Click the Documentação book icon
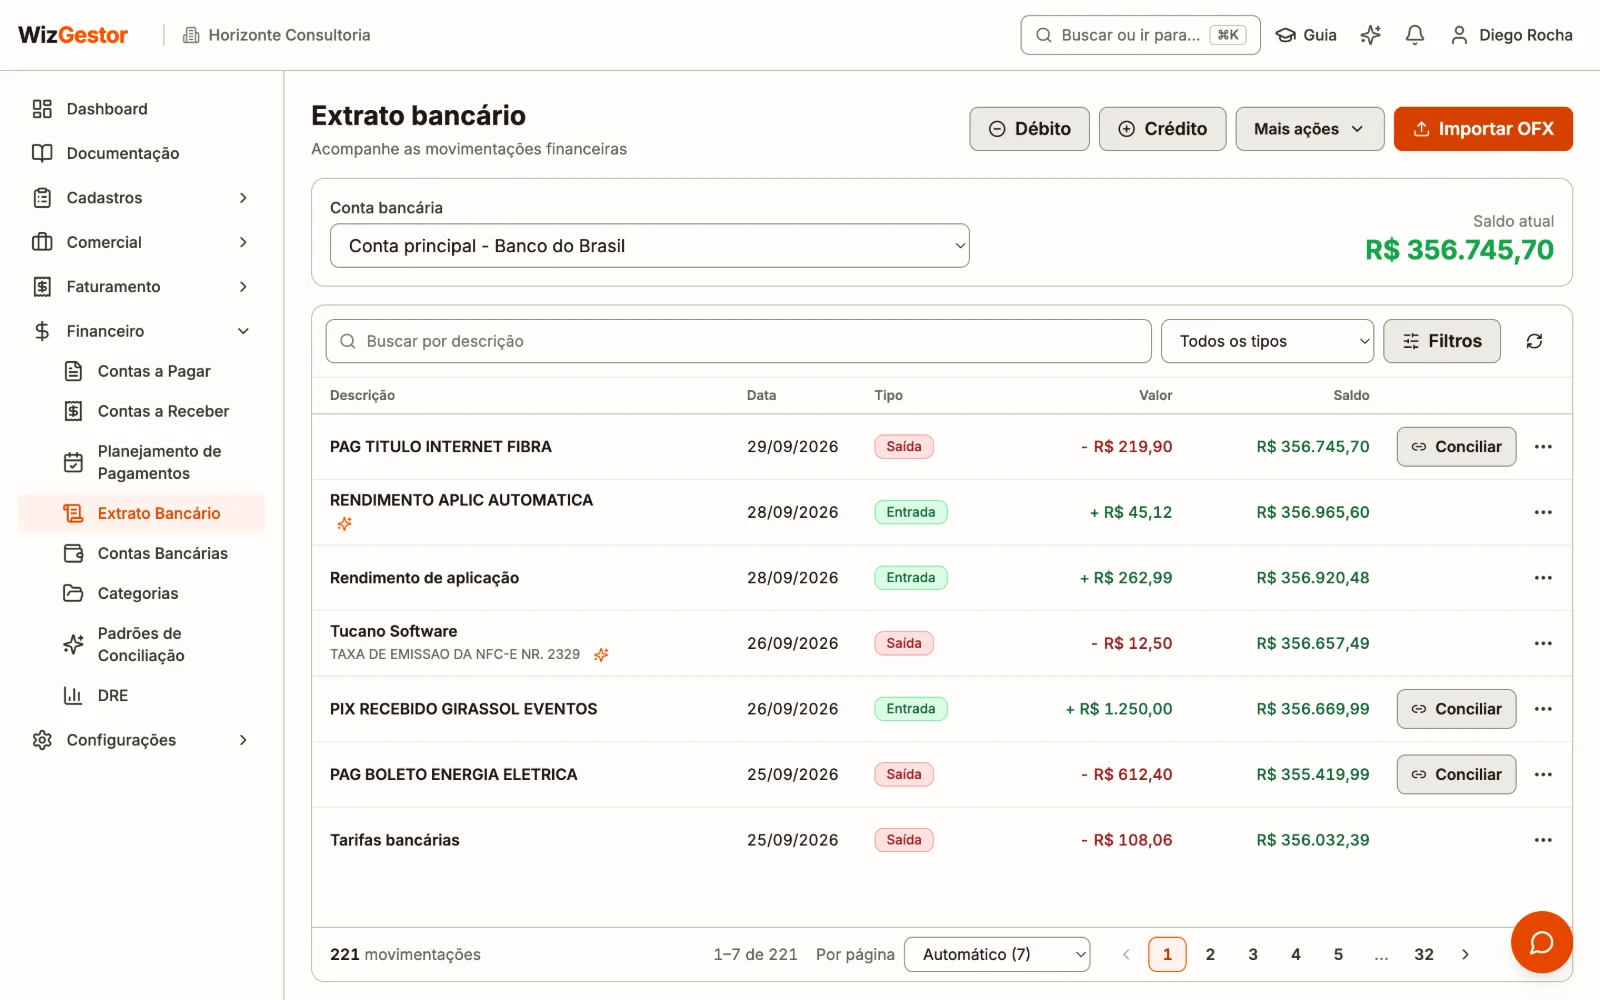 coord(42,153)
